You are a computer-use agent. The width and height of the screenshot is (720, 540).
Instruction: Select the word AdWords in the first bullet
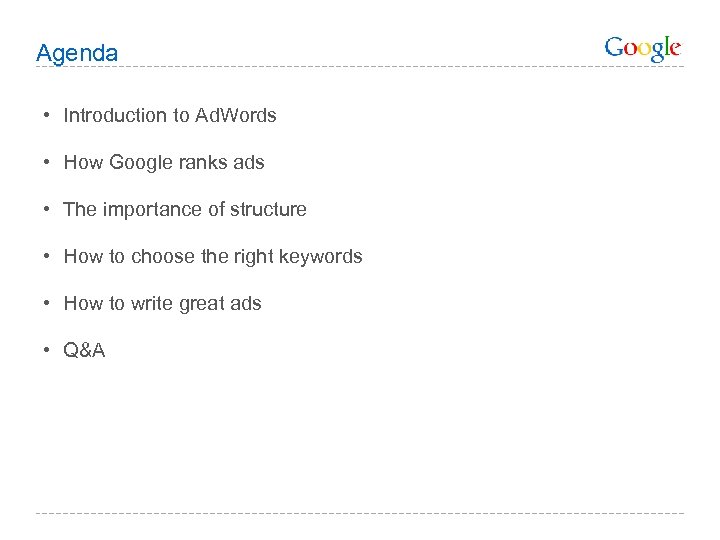pos(236,115)
